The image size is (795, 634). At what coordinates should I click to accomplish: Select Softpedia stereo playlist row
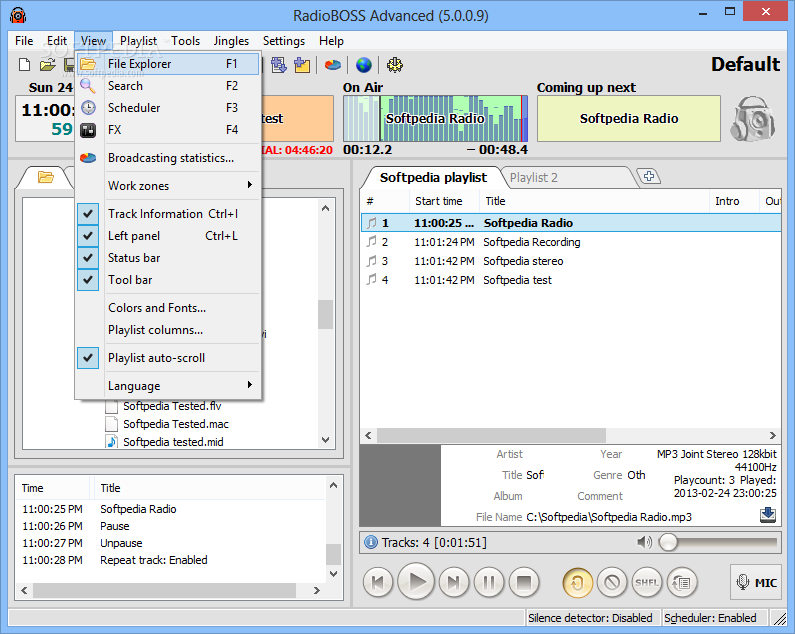coord(571,261)
